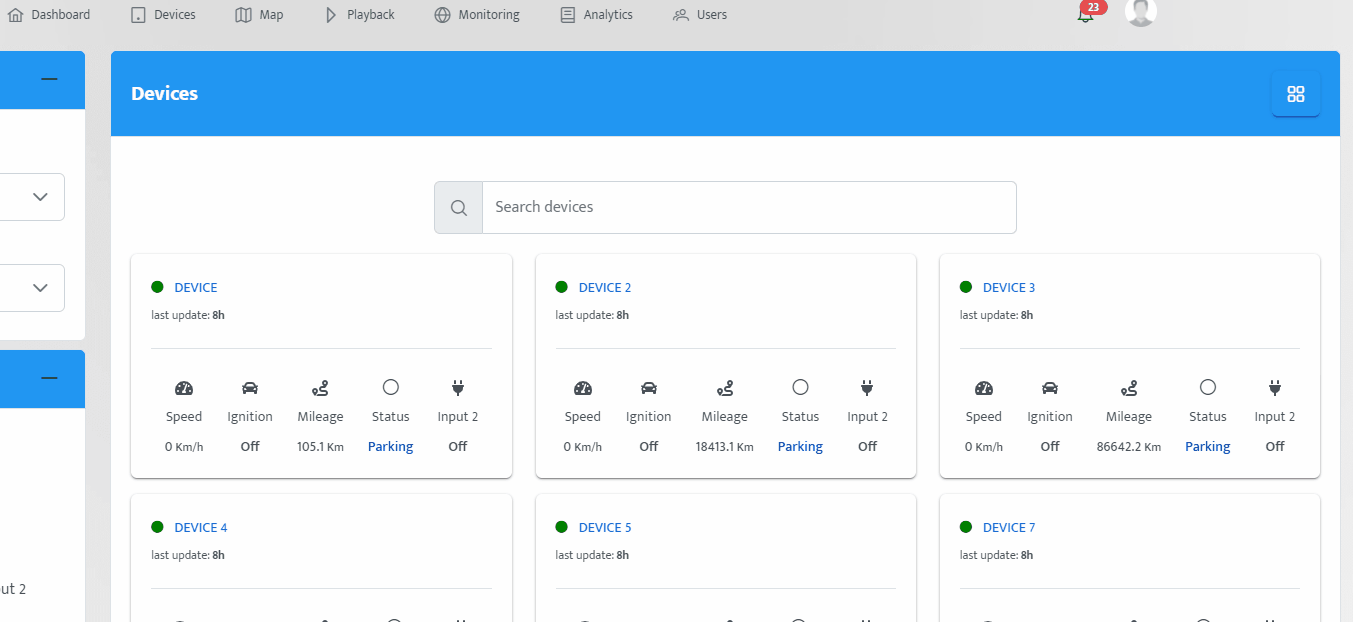Collapse the top sidebar panel

[49, 79]
